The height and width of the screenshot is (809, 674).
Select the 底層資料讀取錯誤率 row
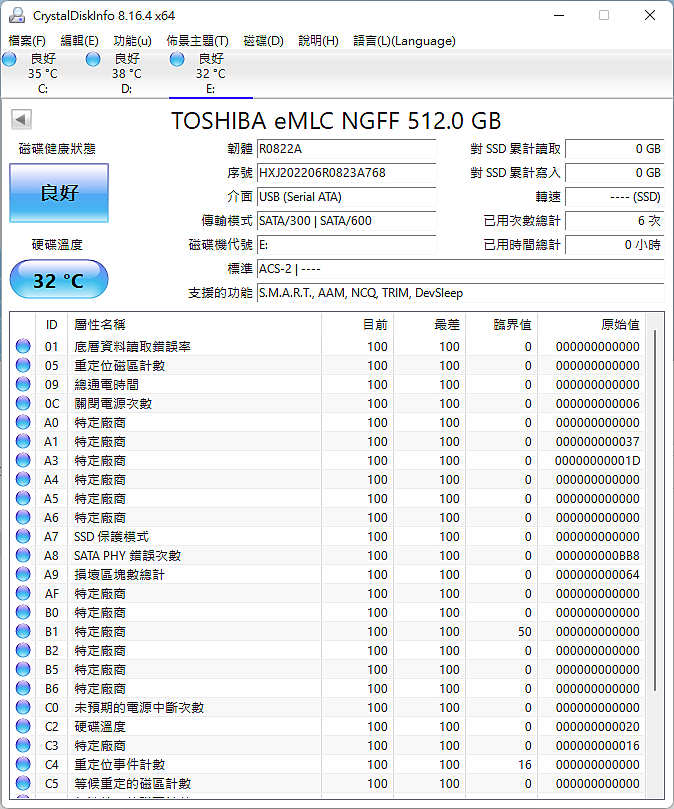pos(329,346)
